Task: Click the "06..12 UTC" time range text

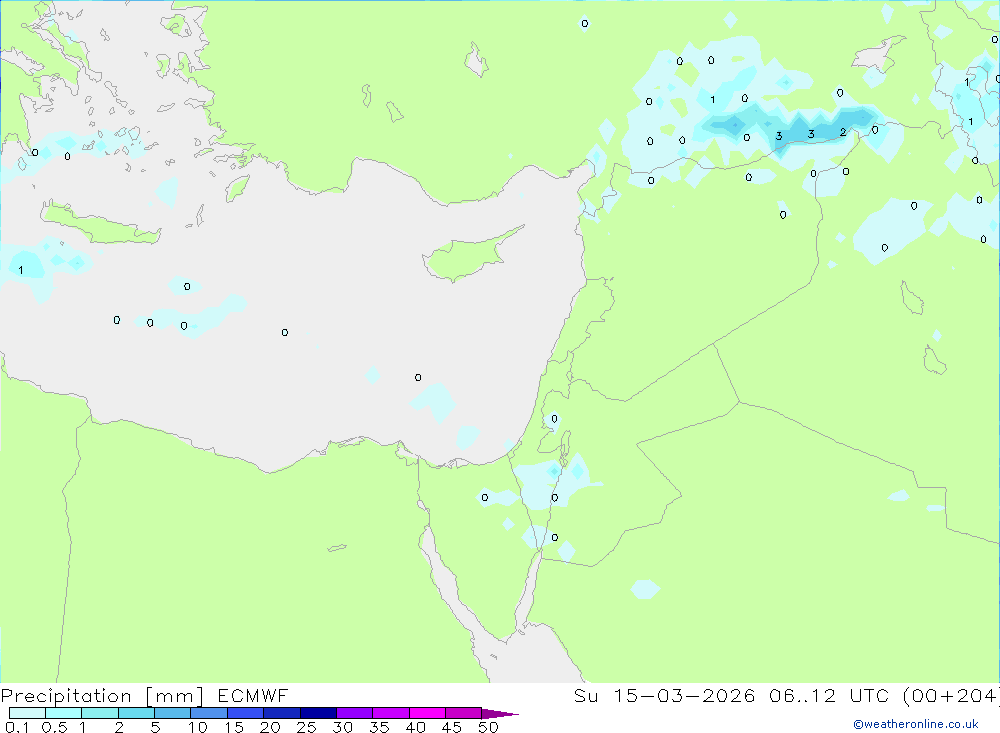Action: tap(829, 695)
